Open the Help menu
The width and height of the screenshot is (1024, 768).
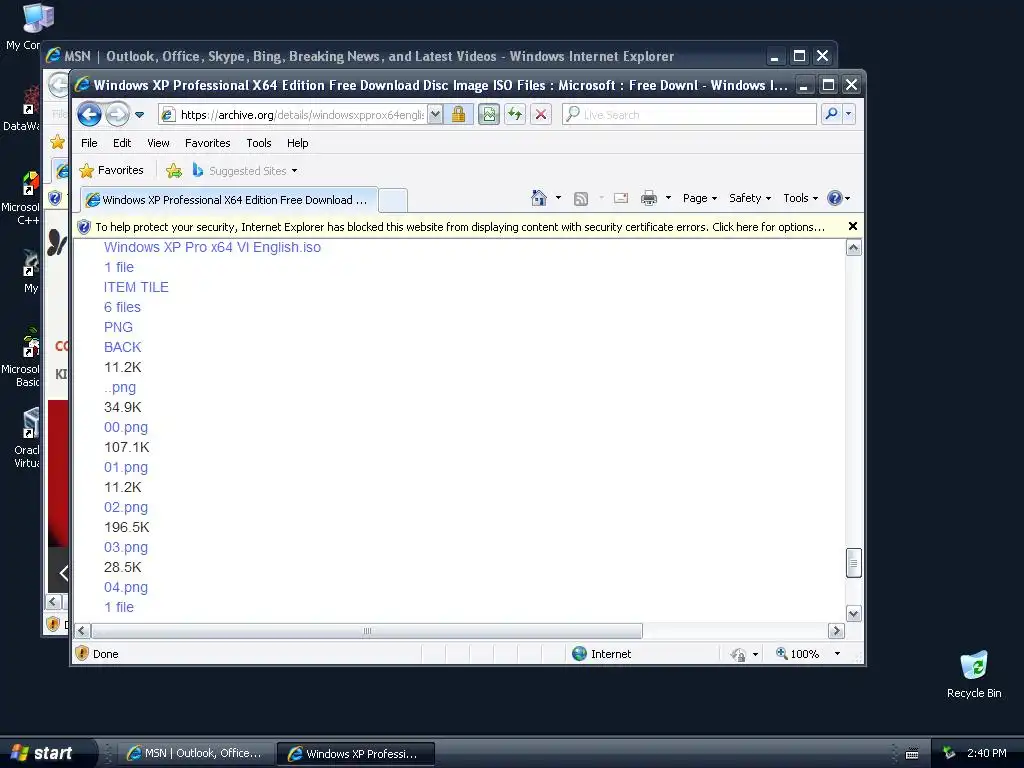297,143
